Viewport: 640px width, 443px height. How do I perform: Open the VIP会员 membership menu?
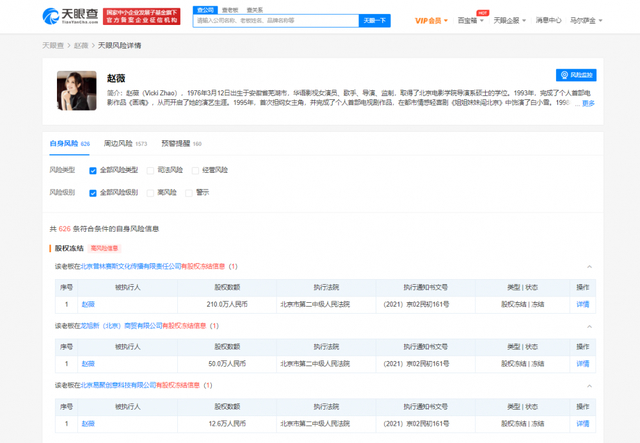pos(432,20)
